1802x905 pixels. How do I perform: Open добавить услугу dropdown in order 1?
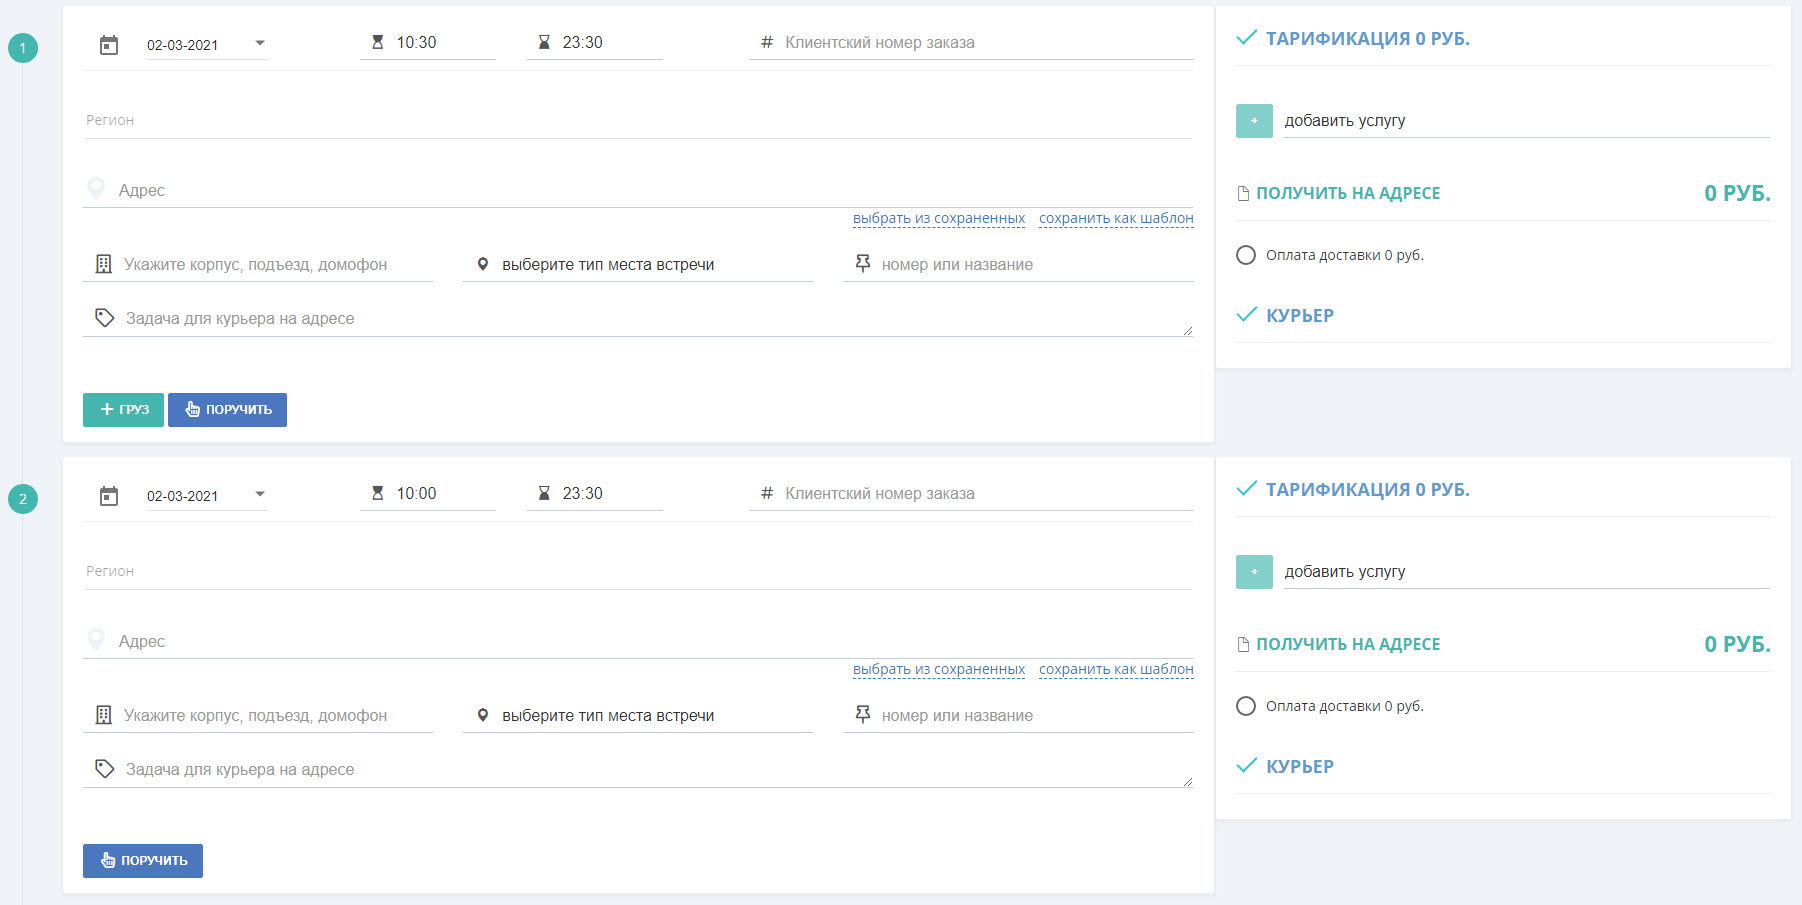coord(1527,121)
